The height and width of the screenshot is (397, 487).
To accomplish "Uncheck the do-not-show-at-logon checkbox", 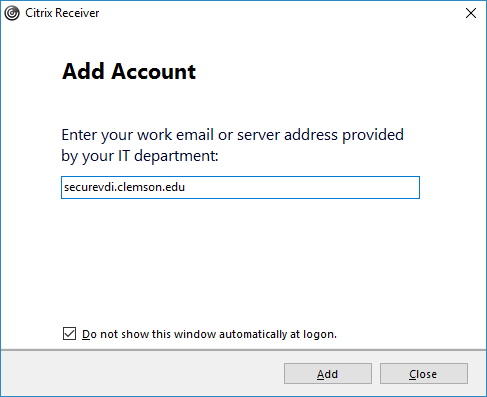I will pos(69,334).
